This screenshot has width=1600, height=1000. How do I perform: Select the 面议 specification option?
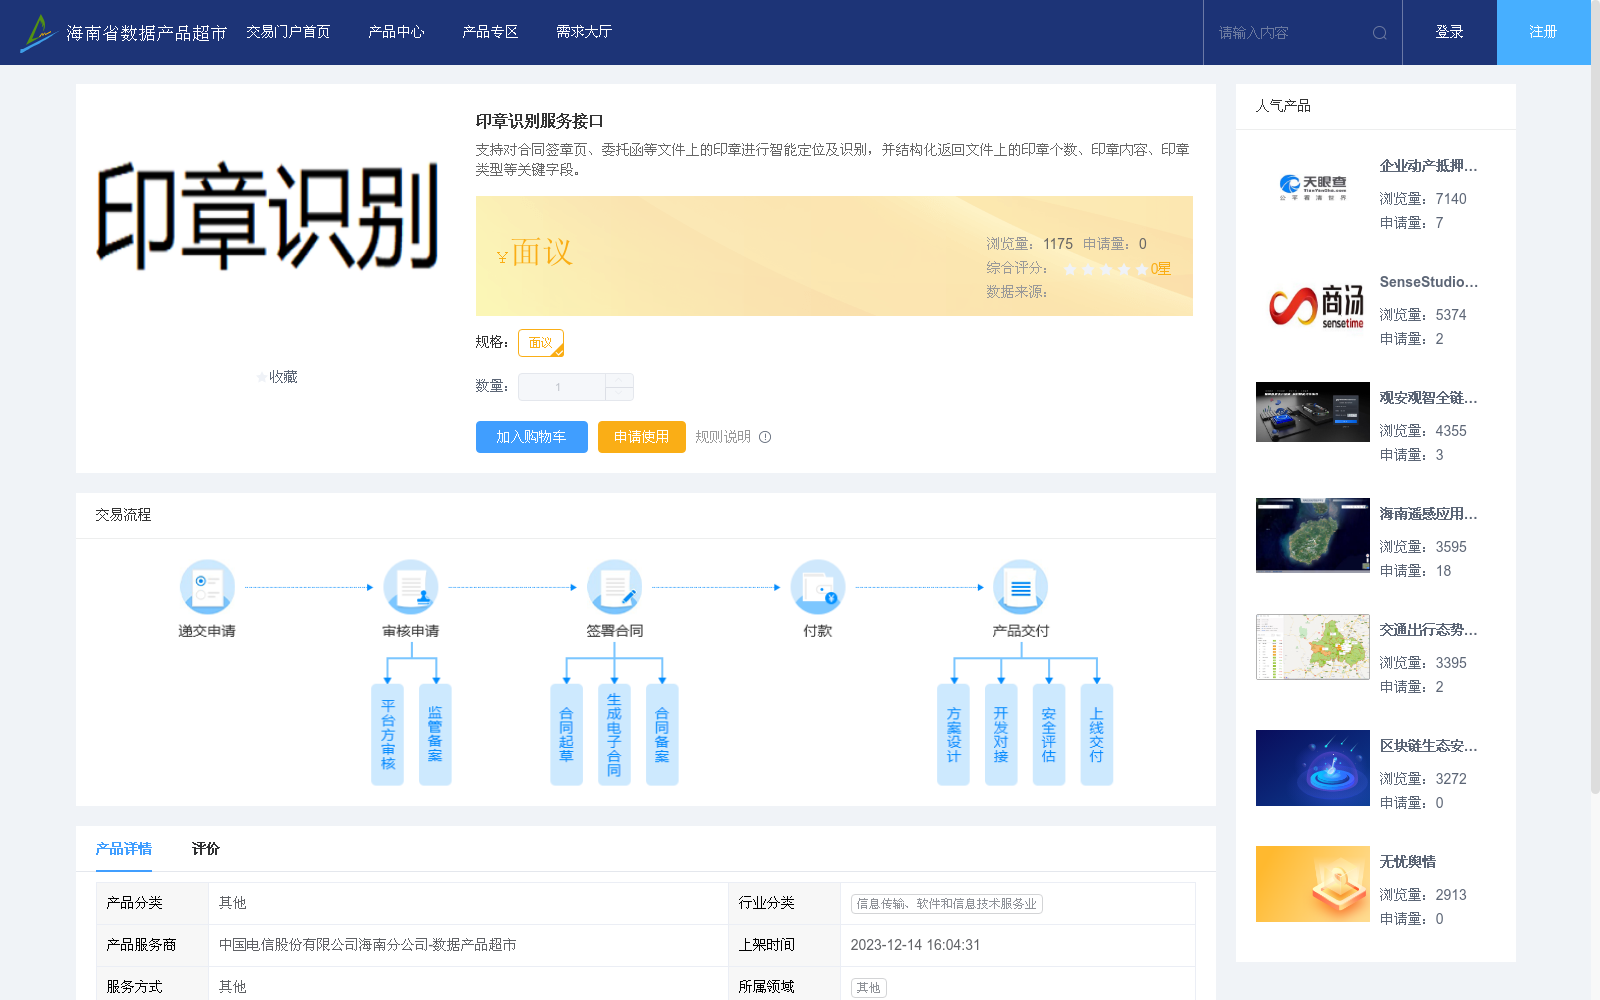coord(541,343)
